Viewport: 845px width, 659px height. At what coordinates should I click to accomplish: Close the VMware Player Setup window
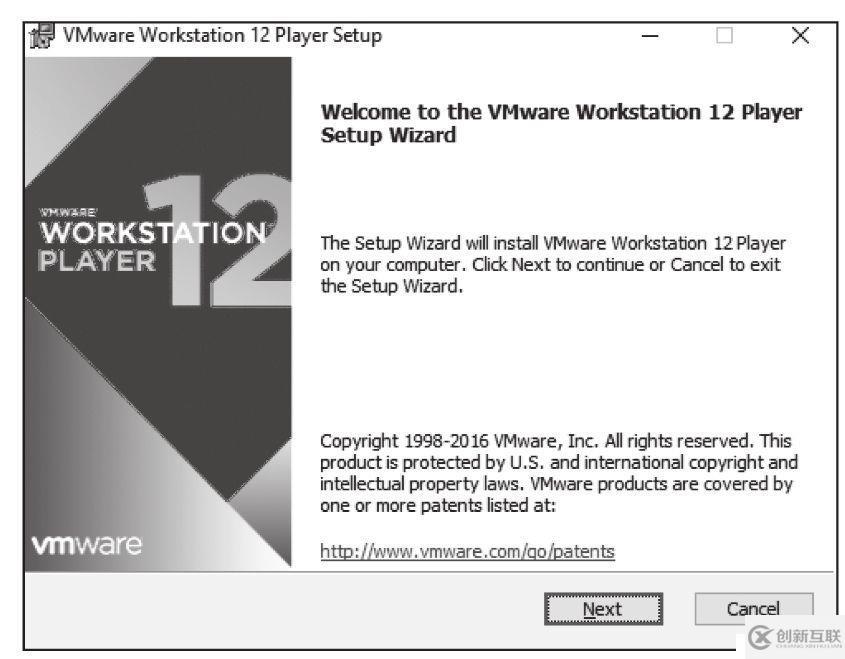pyautogui.click(x=800, y=36)
